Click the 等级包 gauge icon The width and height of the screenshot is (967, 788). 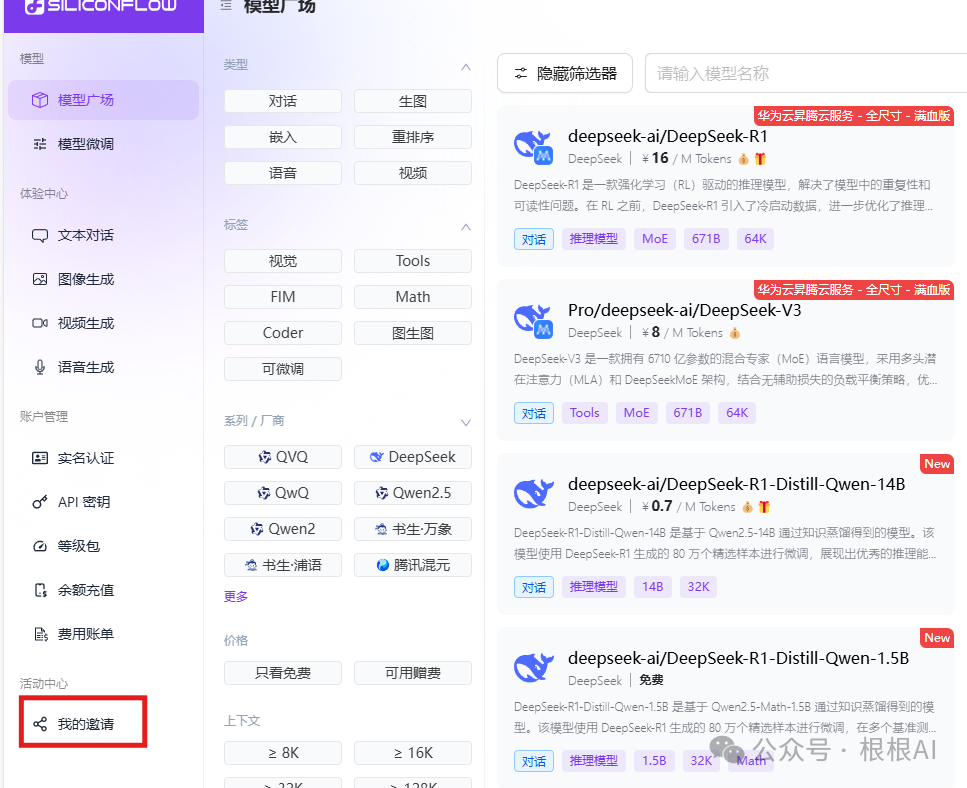[x=40, y=546]
